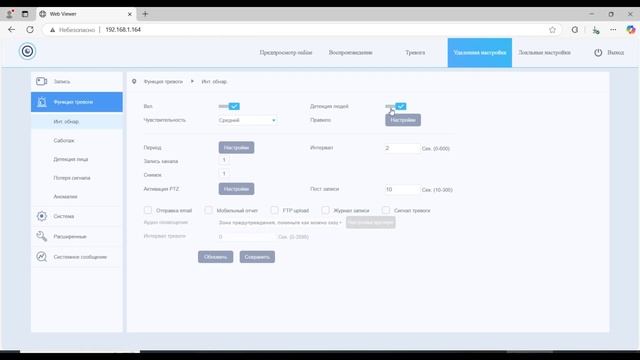Click the Запись camera icon in sidebar

[x=42, y=81]
